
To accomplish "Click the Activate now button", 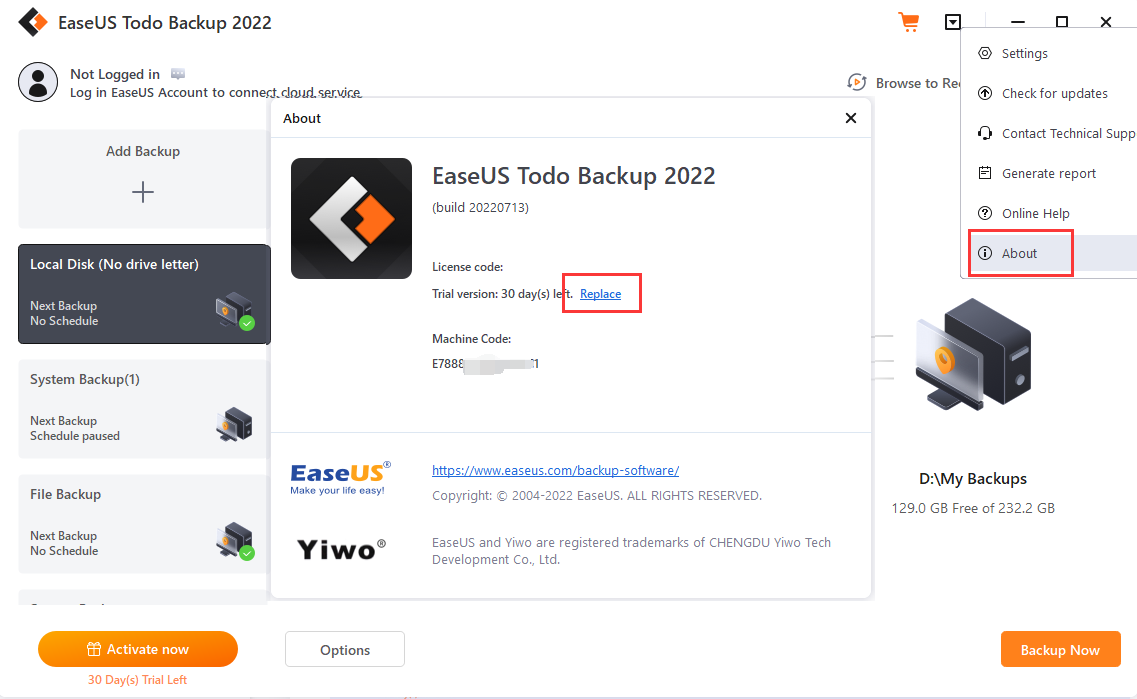I will click(138, 649).
